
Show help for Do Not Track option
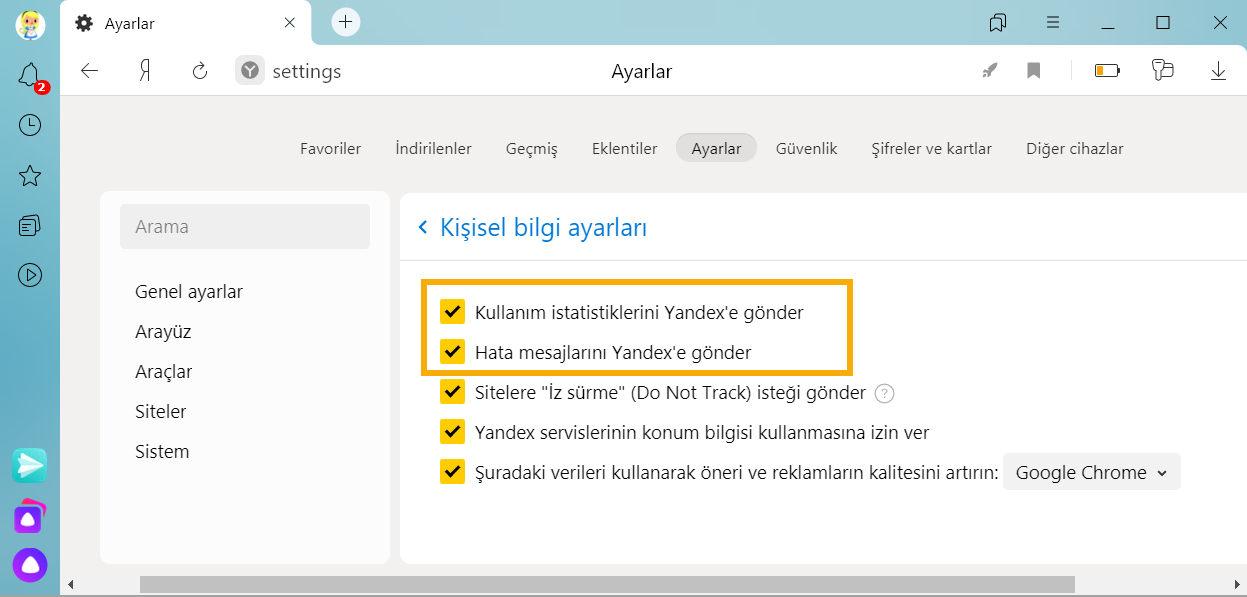point(884,393)
